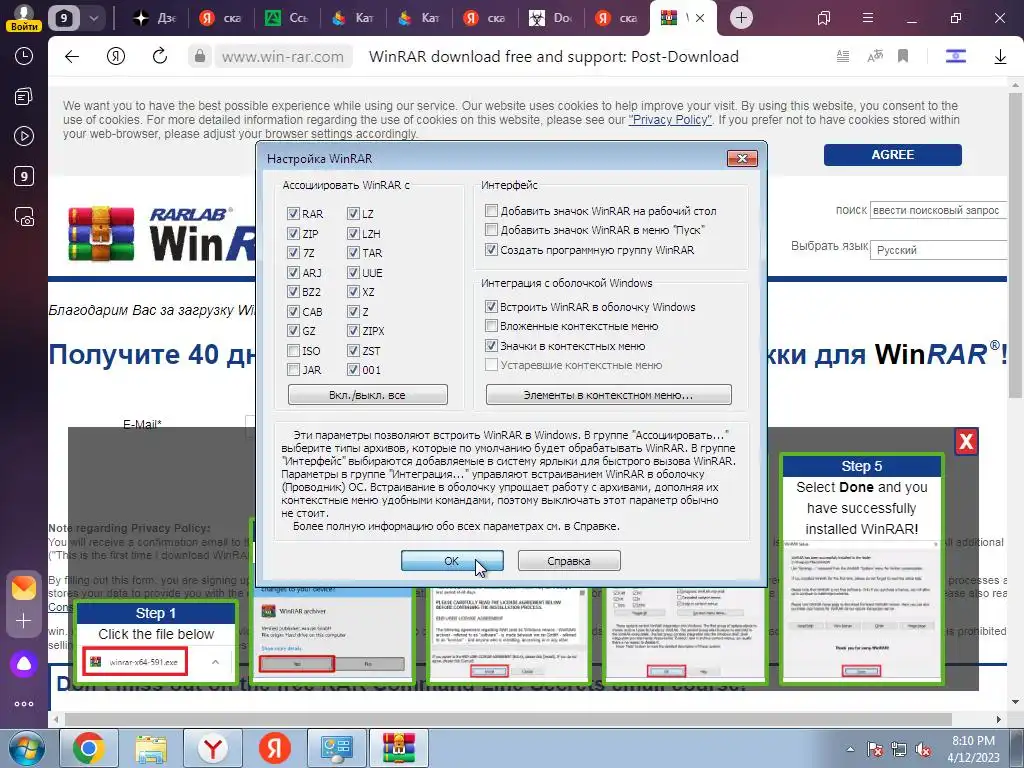Click OK in WinRAR setup dialog
This screenshot has height=768, width=1024.
[x=452, y=560]
